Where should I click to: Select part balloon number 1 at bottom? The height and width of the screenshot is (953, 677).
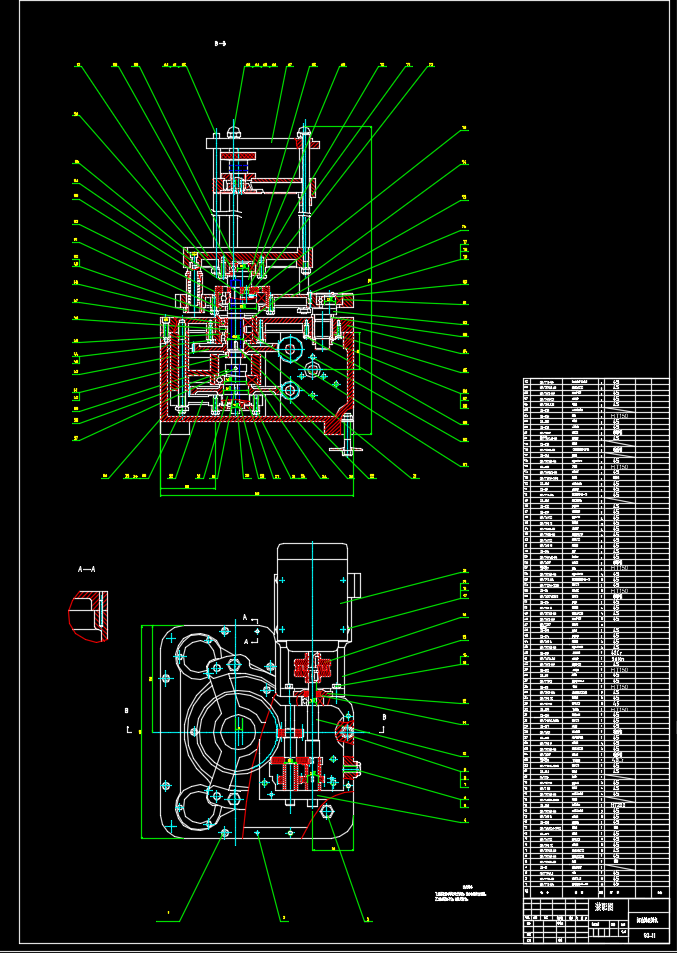pos(168,912)
